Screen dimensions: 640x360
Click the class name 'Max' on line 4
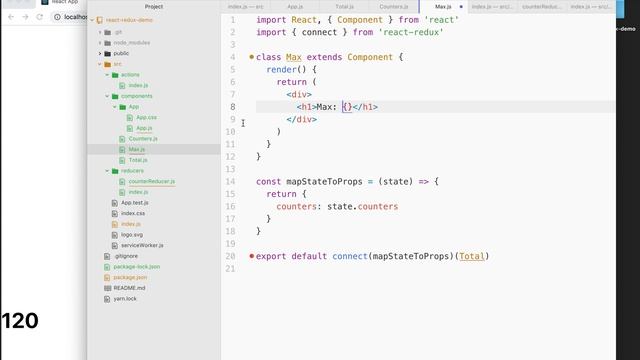click(x=293, y=57)
